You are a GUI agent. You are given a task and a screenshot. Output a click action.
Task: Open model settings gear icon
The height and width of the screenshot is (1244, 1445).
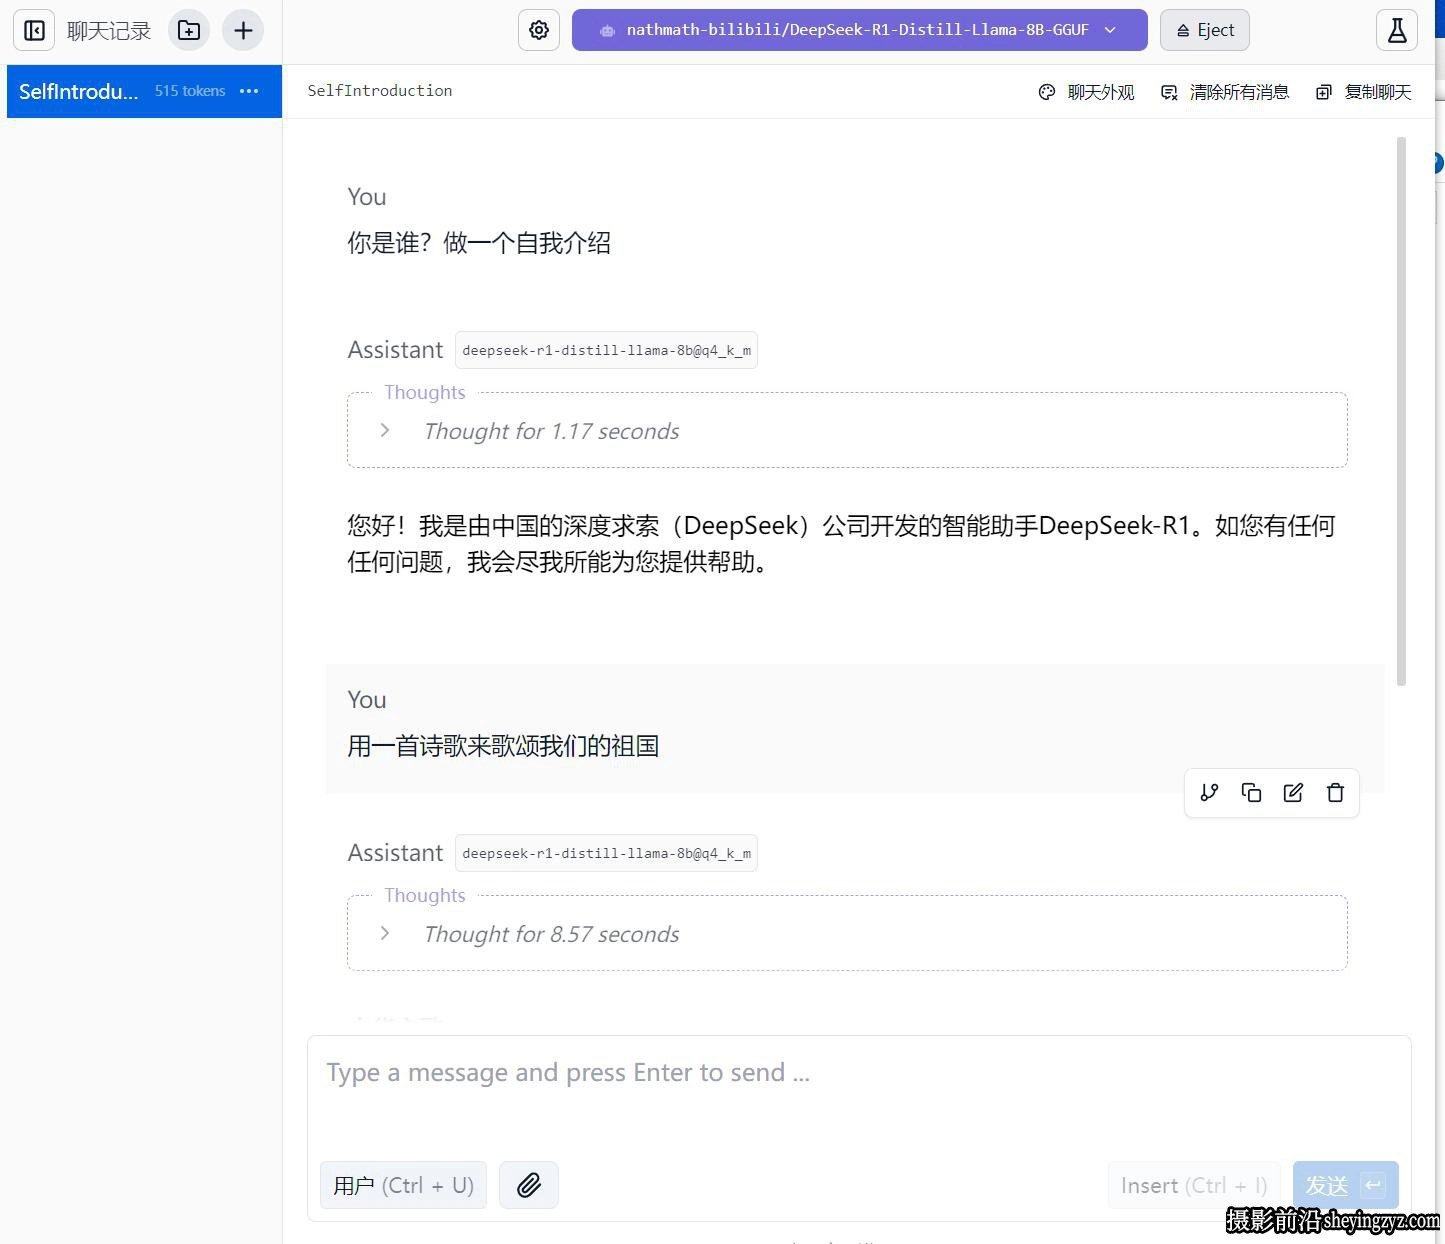539,30
